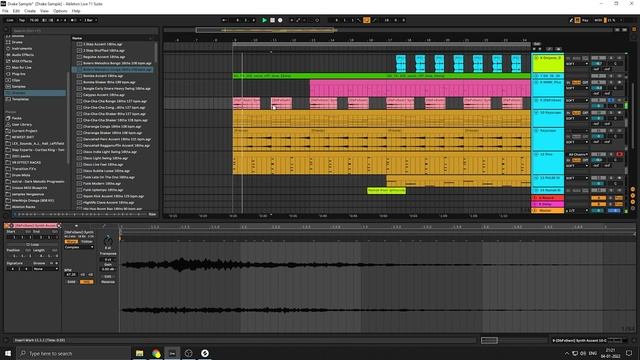The width and height of the screenshot is (640, 360).
Task: Open the Audio Effects browser category
Action: [22, 55]
